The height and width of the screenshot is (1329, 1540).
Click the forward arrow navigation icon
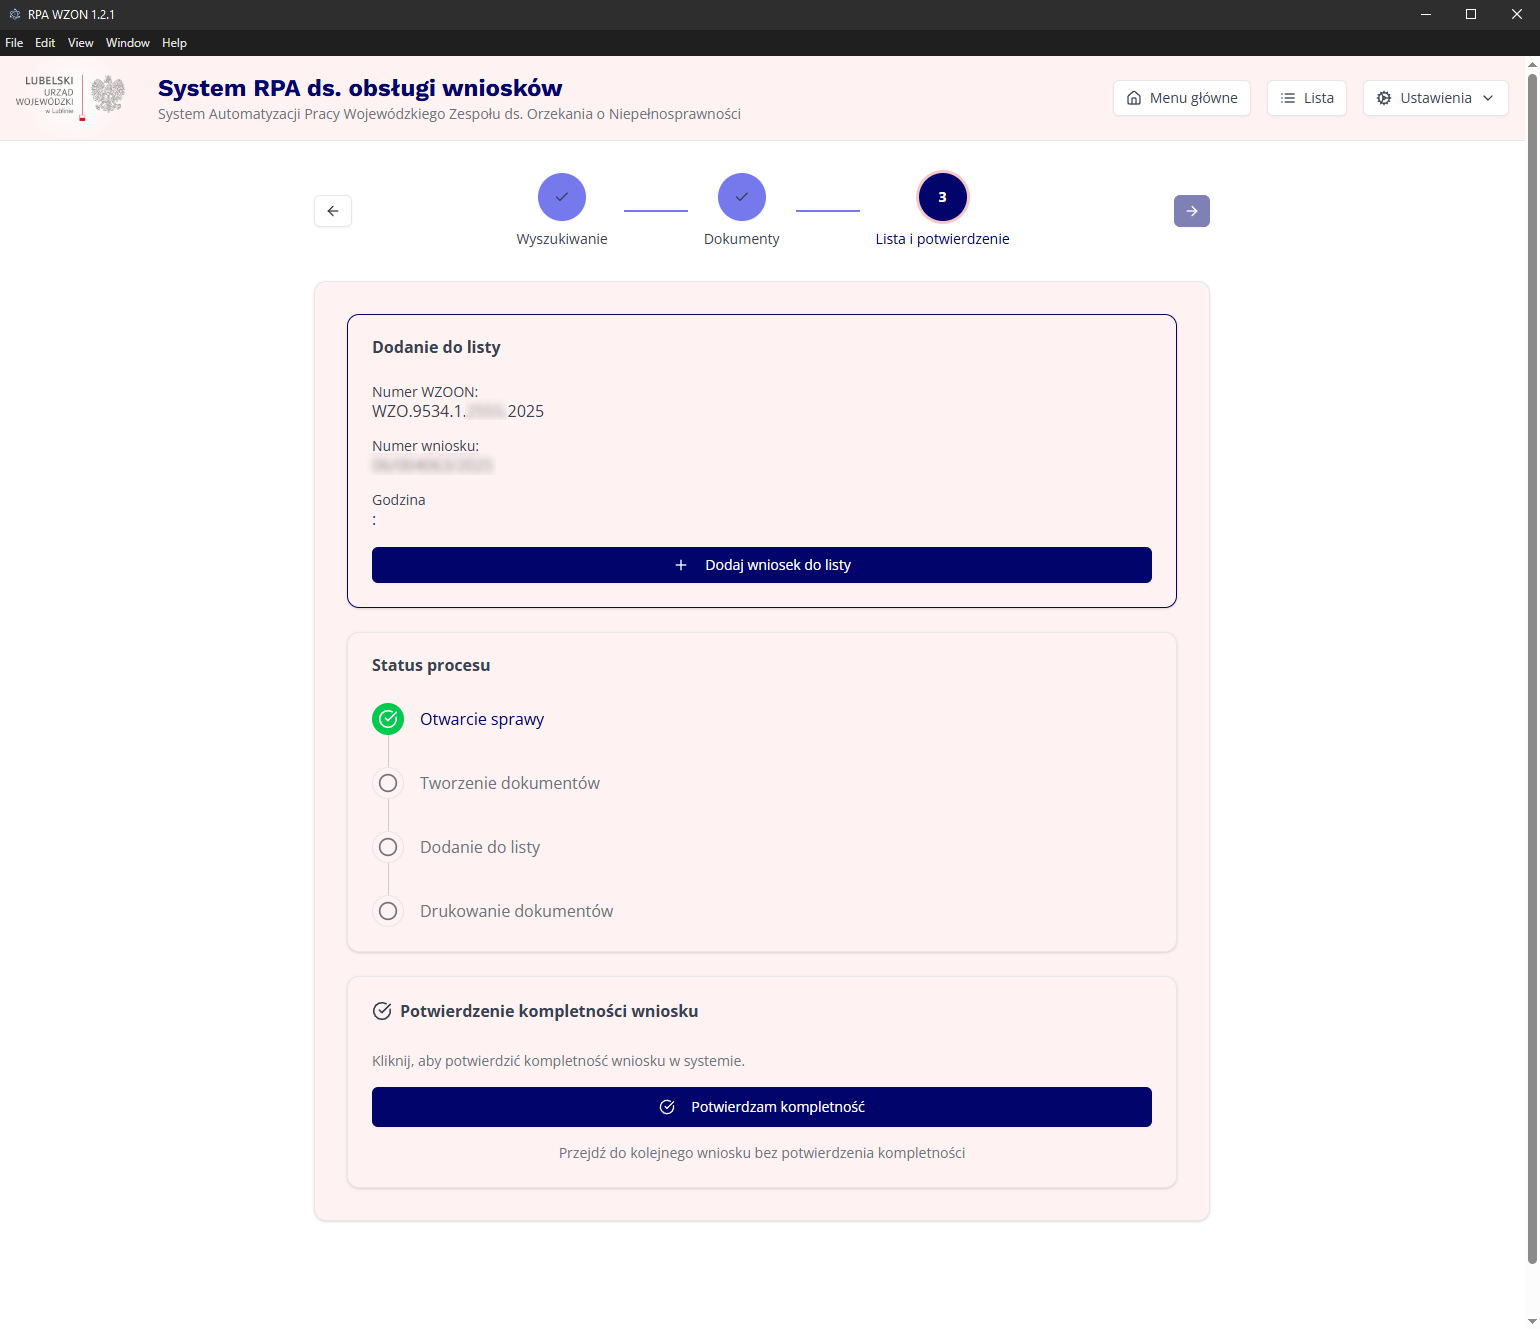[x=1191, y=211]
